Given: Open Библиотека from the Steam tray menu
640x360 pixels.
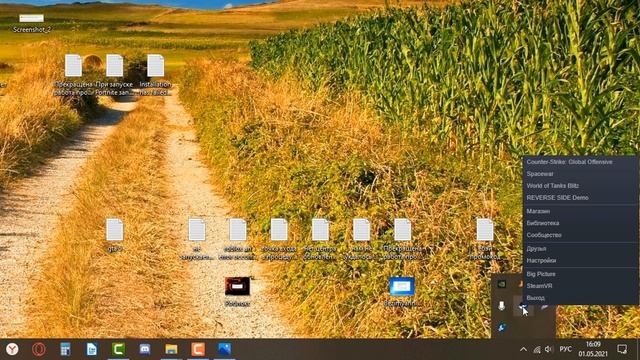Looking at the screenshot, I should pyautogui.click(x=580, y=223).
